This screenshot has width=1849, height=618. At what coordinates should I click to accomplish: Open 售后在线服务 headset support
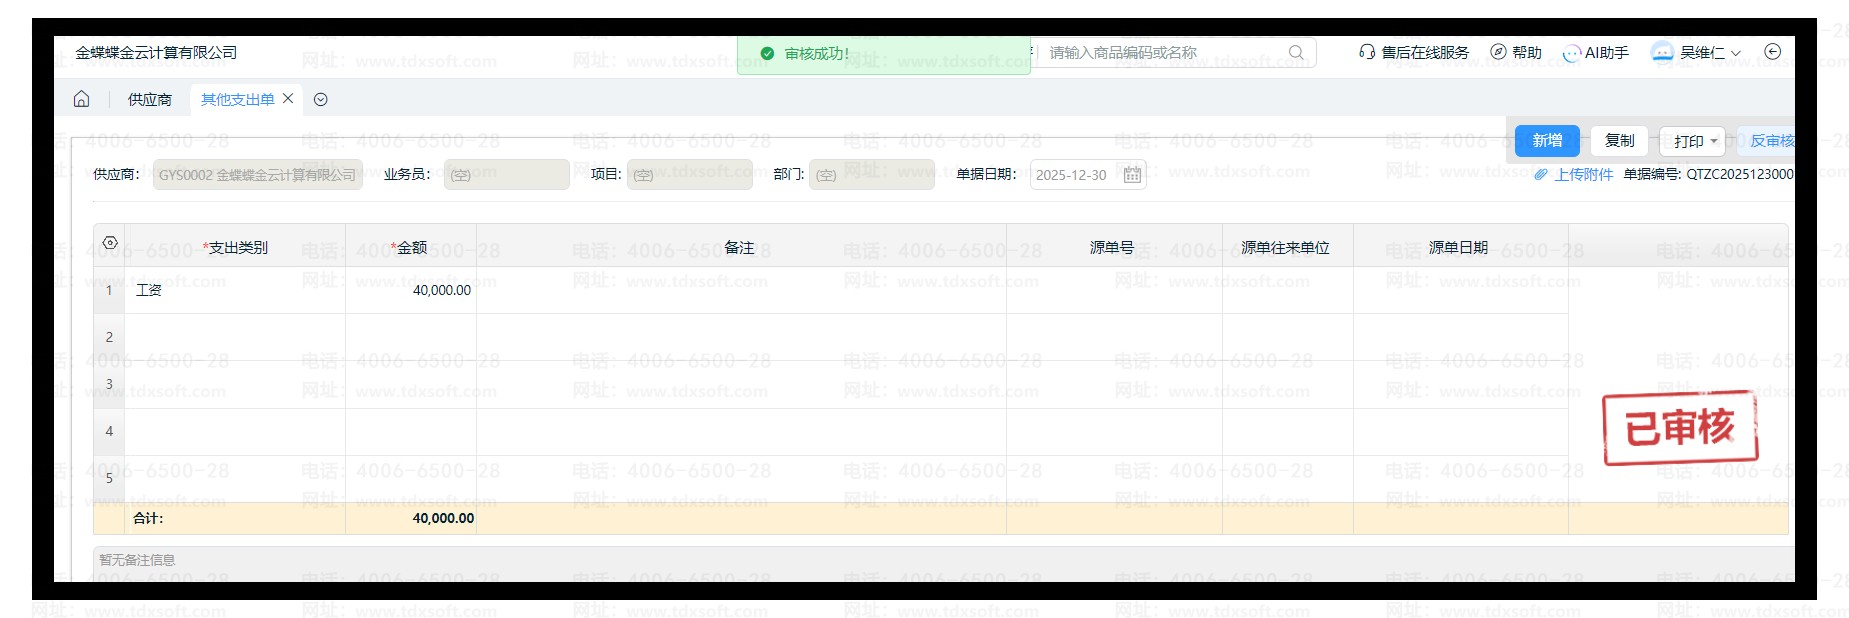click(x=1414, y=53)
